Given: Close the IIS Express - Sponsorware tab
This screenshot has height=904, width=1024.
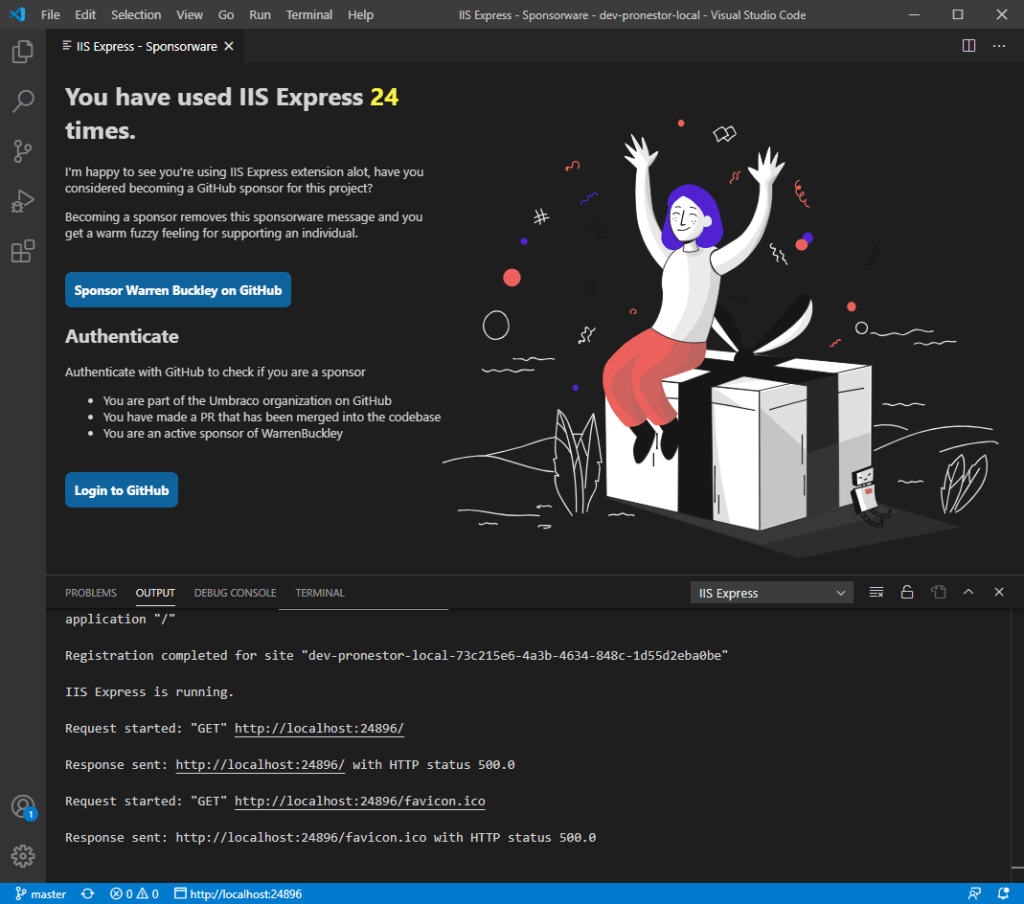Looking at the screenshot, I should (229, 46).
